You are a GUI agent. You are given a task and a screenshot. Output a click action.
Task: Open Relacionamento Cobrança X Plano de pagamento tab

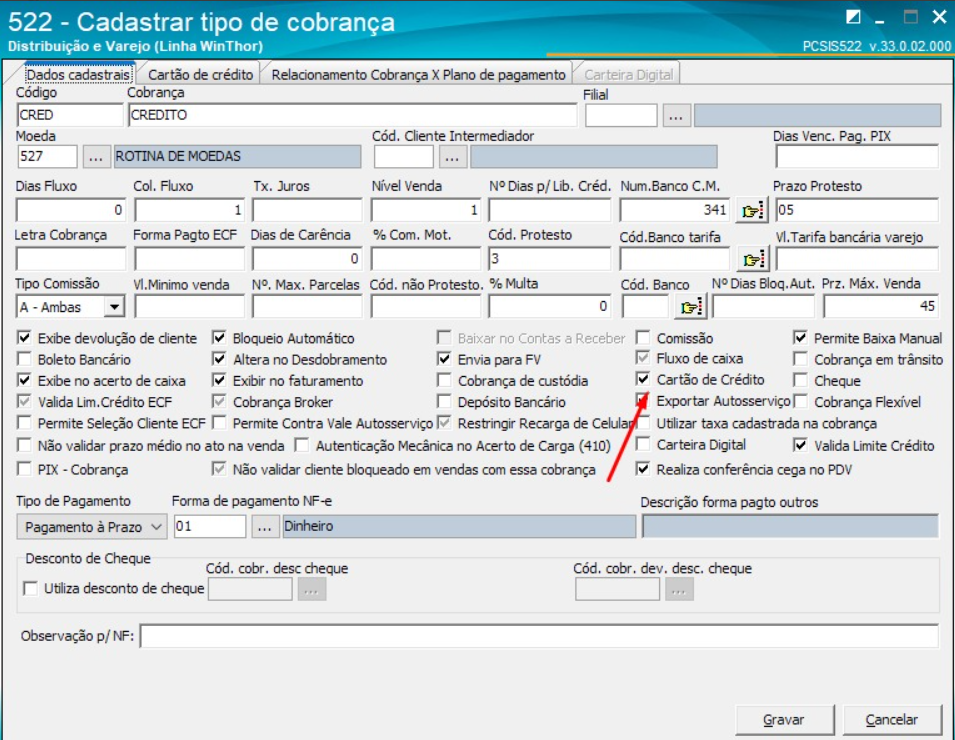pos(419,74)
